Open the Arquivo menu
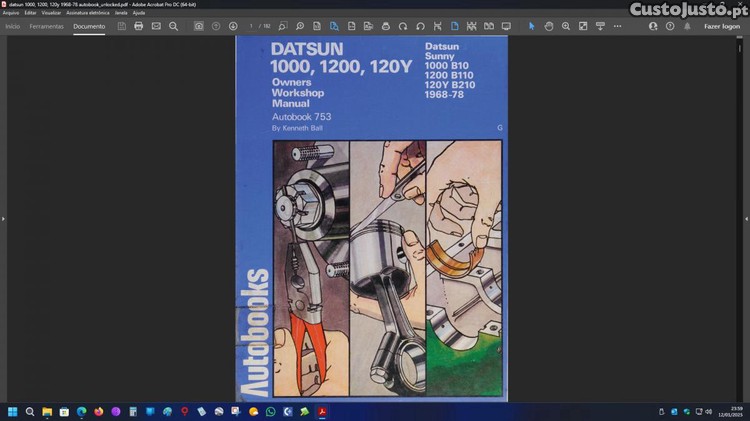 tap(11, 13)
